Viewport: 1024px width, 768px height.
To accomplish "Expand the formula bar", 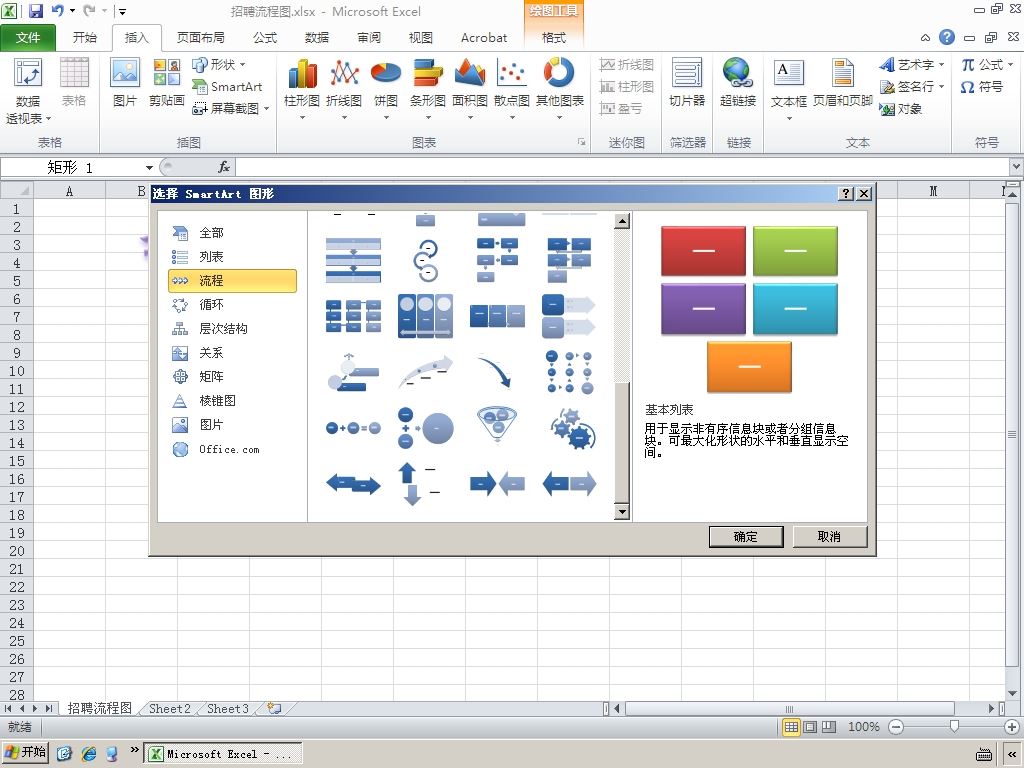I will pos(1016,167).
